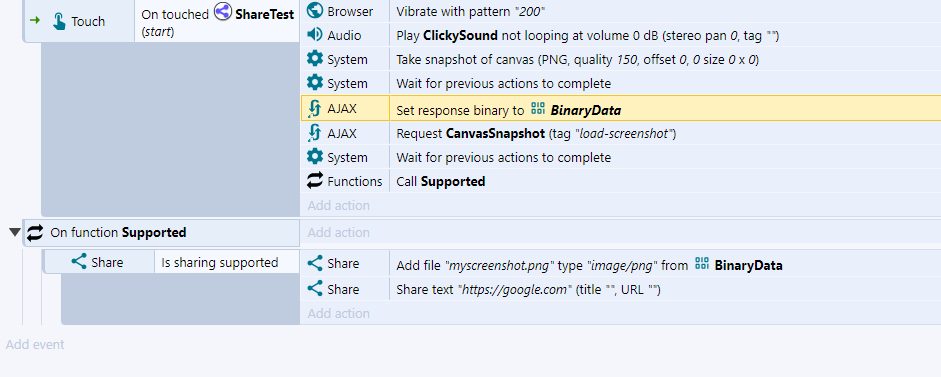The width and height of the screenshot is (941, 377).
Task: Select Play ClickySound audio action
Action: coord(665,35)
